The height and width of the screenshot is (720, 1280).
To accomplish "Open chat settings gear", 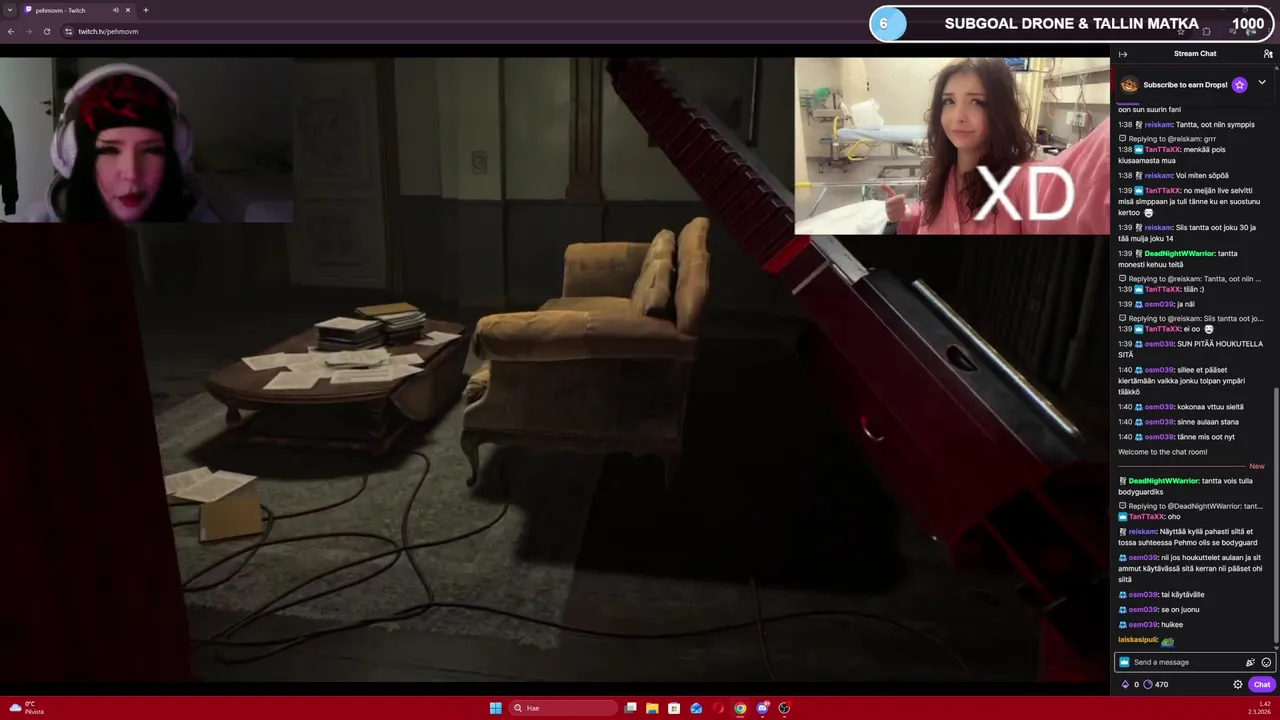I will click(1238, 685).
